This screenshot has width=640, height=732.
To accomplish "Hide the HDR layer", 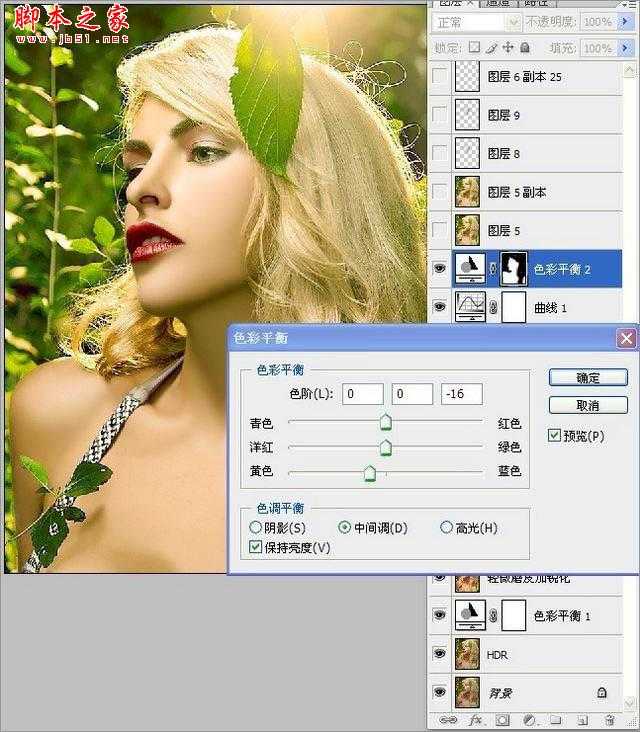I will coord(439,654).
